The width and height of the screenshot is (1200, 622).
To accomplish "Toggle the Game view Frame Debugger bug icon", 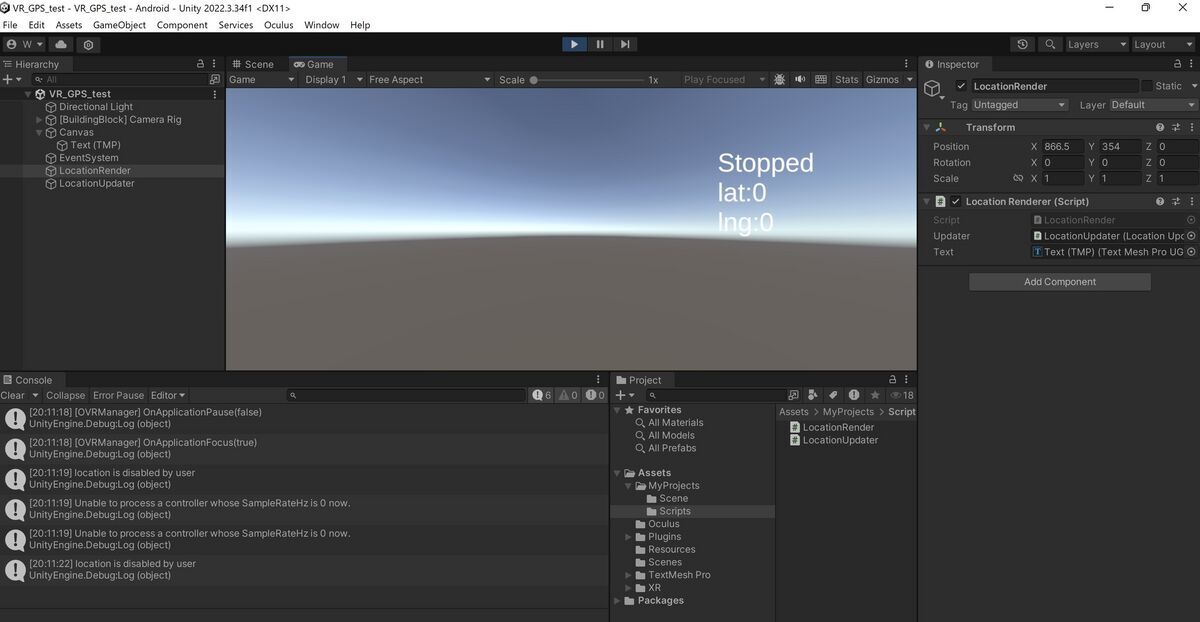I will pyautogui.click(x=779, y=79).
